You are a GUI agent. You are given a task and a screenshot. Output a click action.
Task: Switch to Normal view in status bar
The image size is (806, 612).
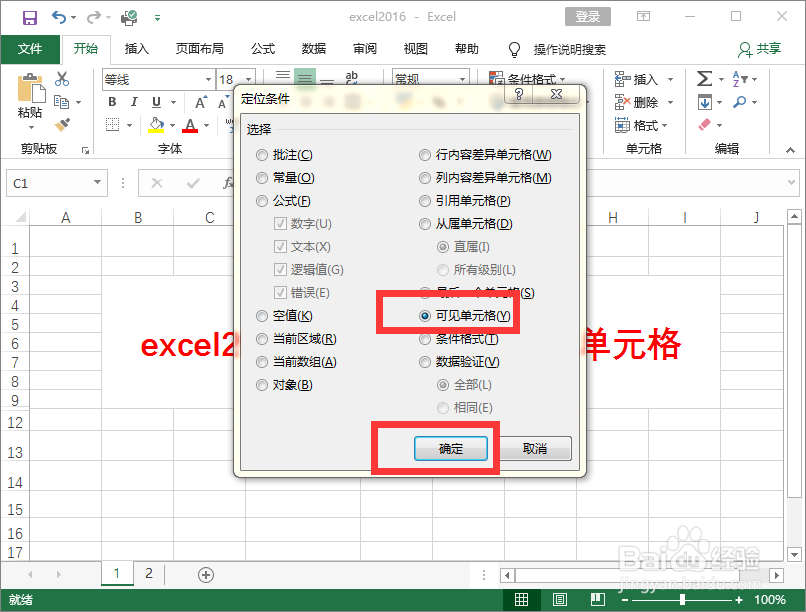click(521, 599)
